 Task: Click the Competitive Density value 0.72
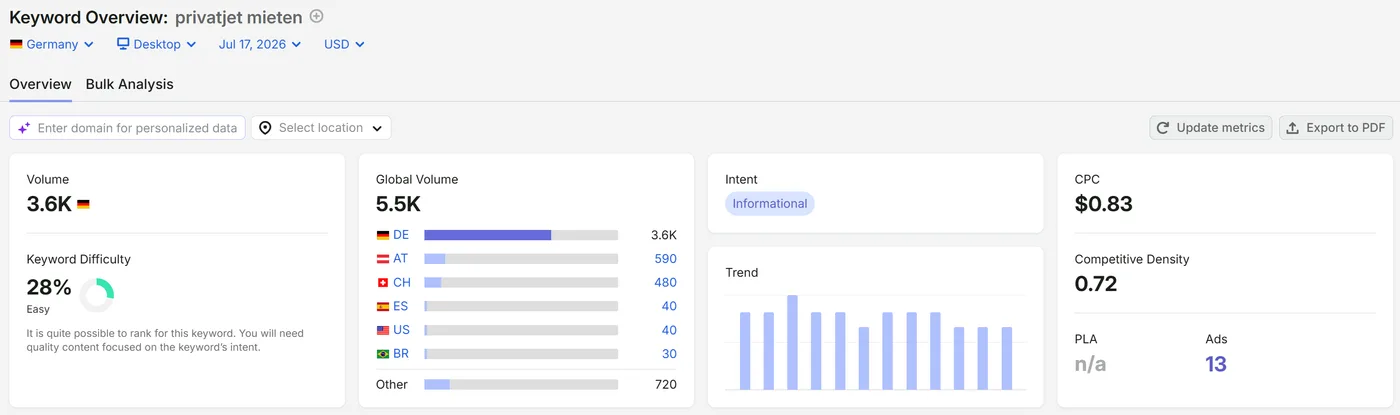click(1096, 284)
